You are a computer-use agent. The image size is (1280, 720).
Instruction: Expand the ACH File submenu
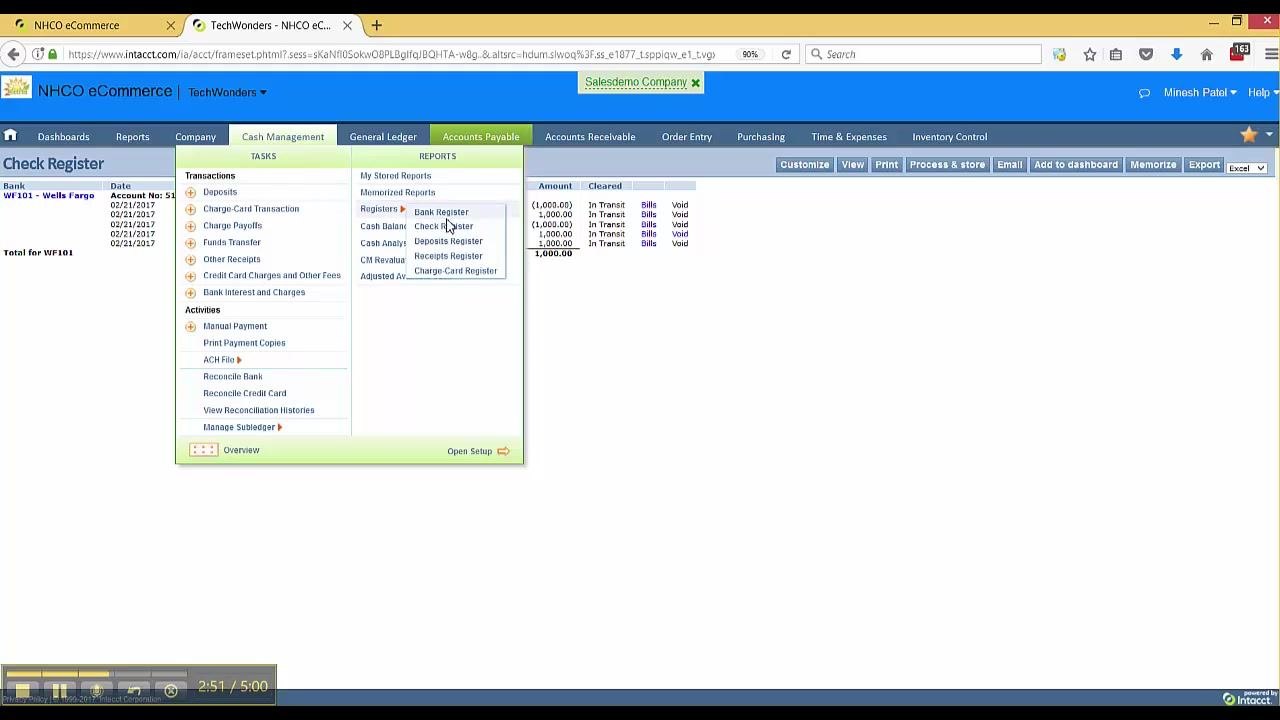point(222,360)
